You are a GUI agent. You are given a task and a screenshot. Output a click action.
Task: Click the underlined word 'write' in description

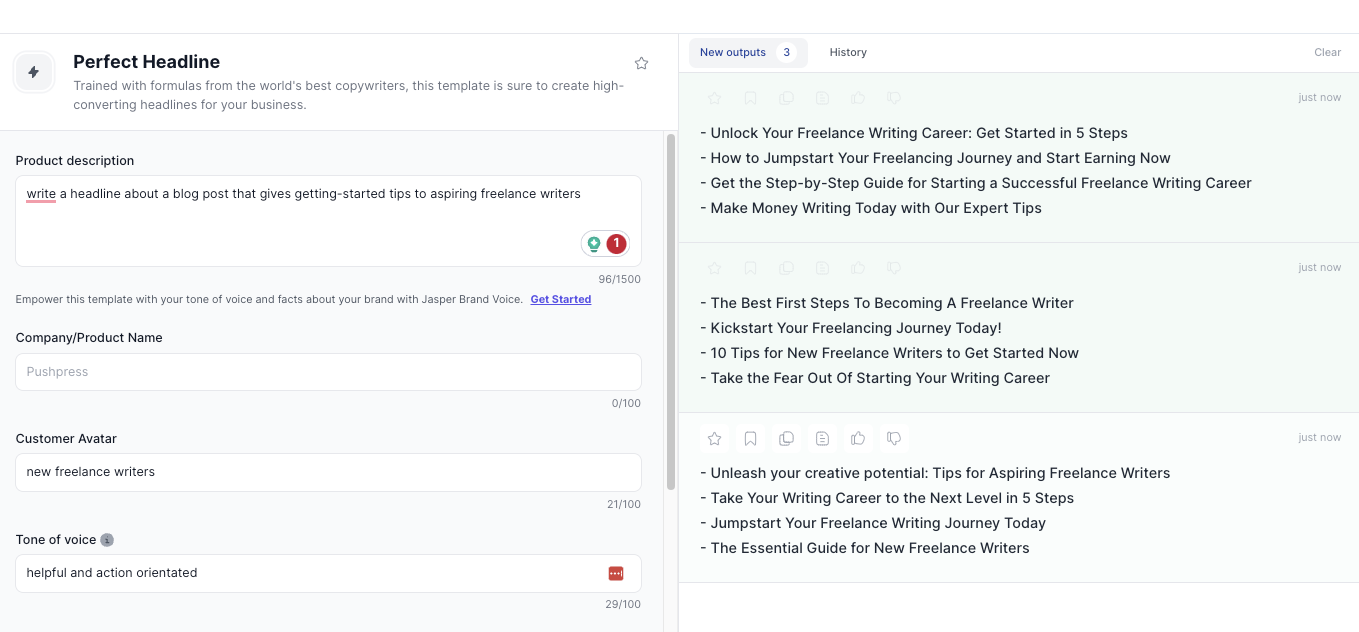click(x=41, y=194)
